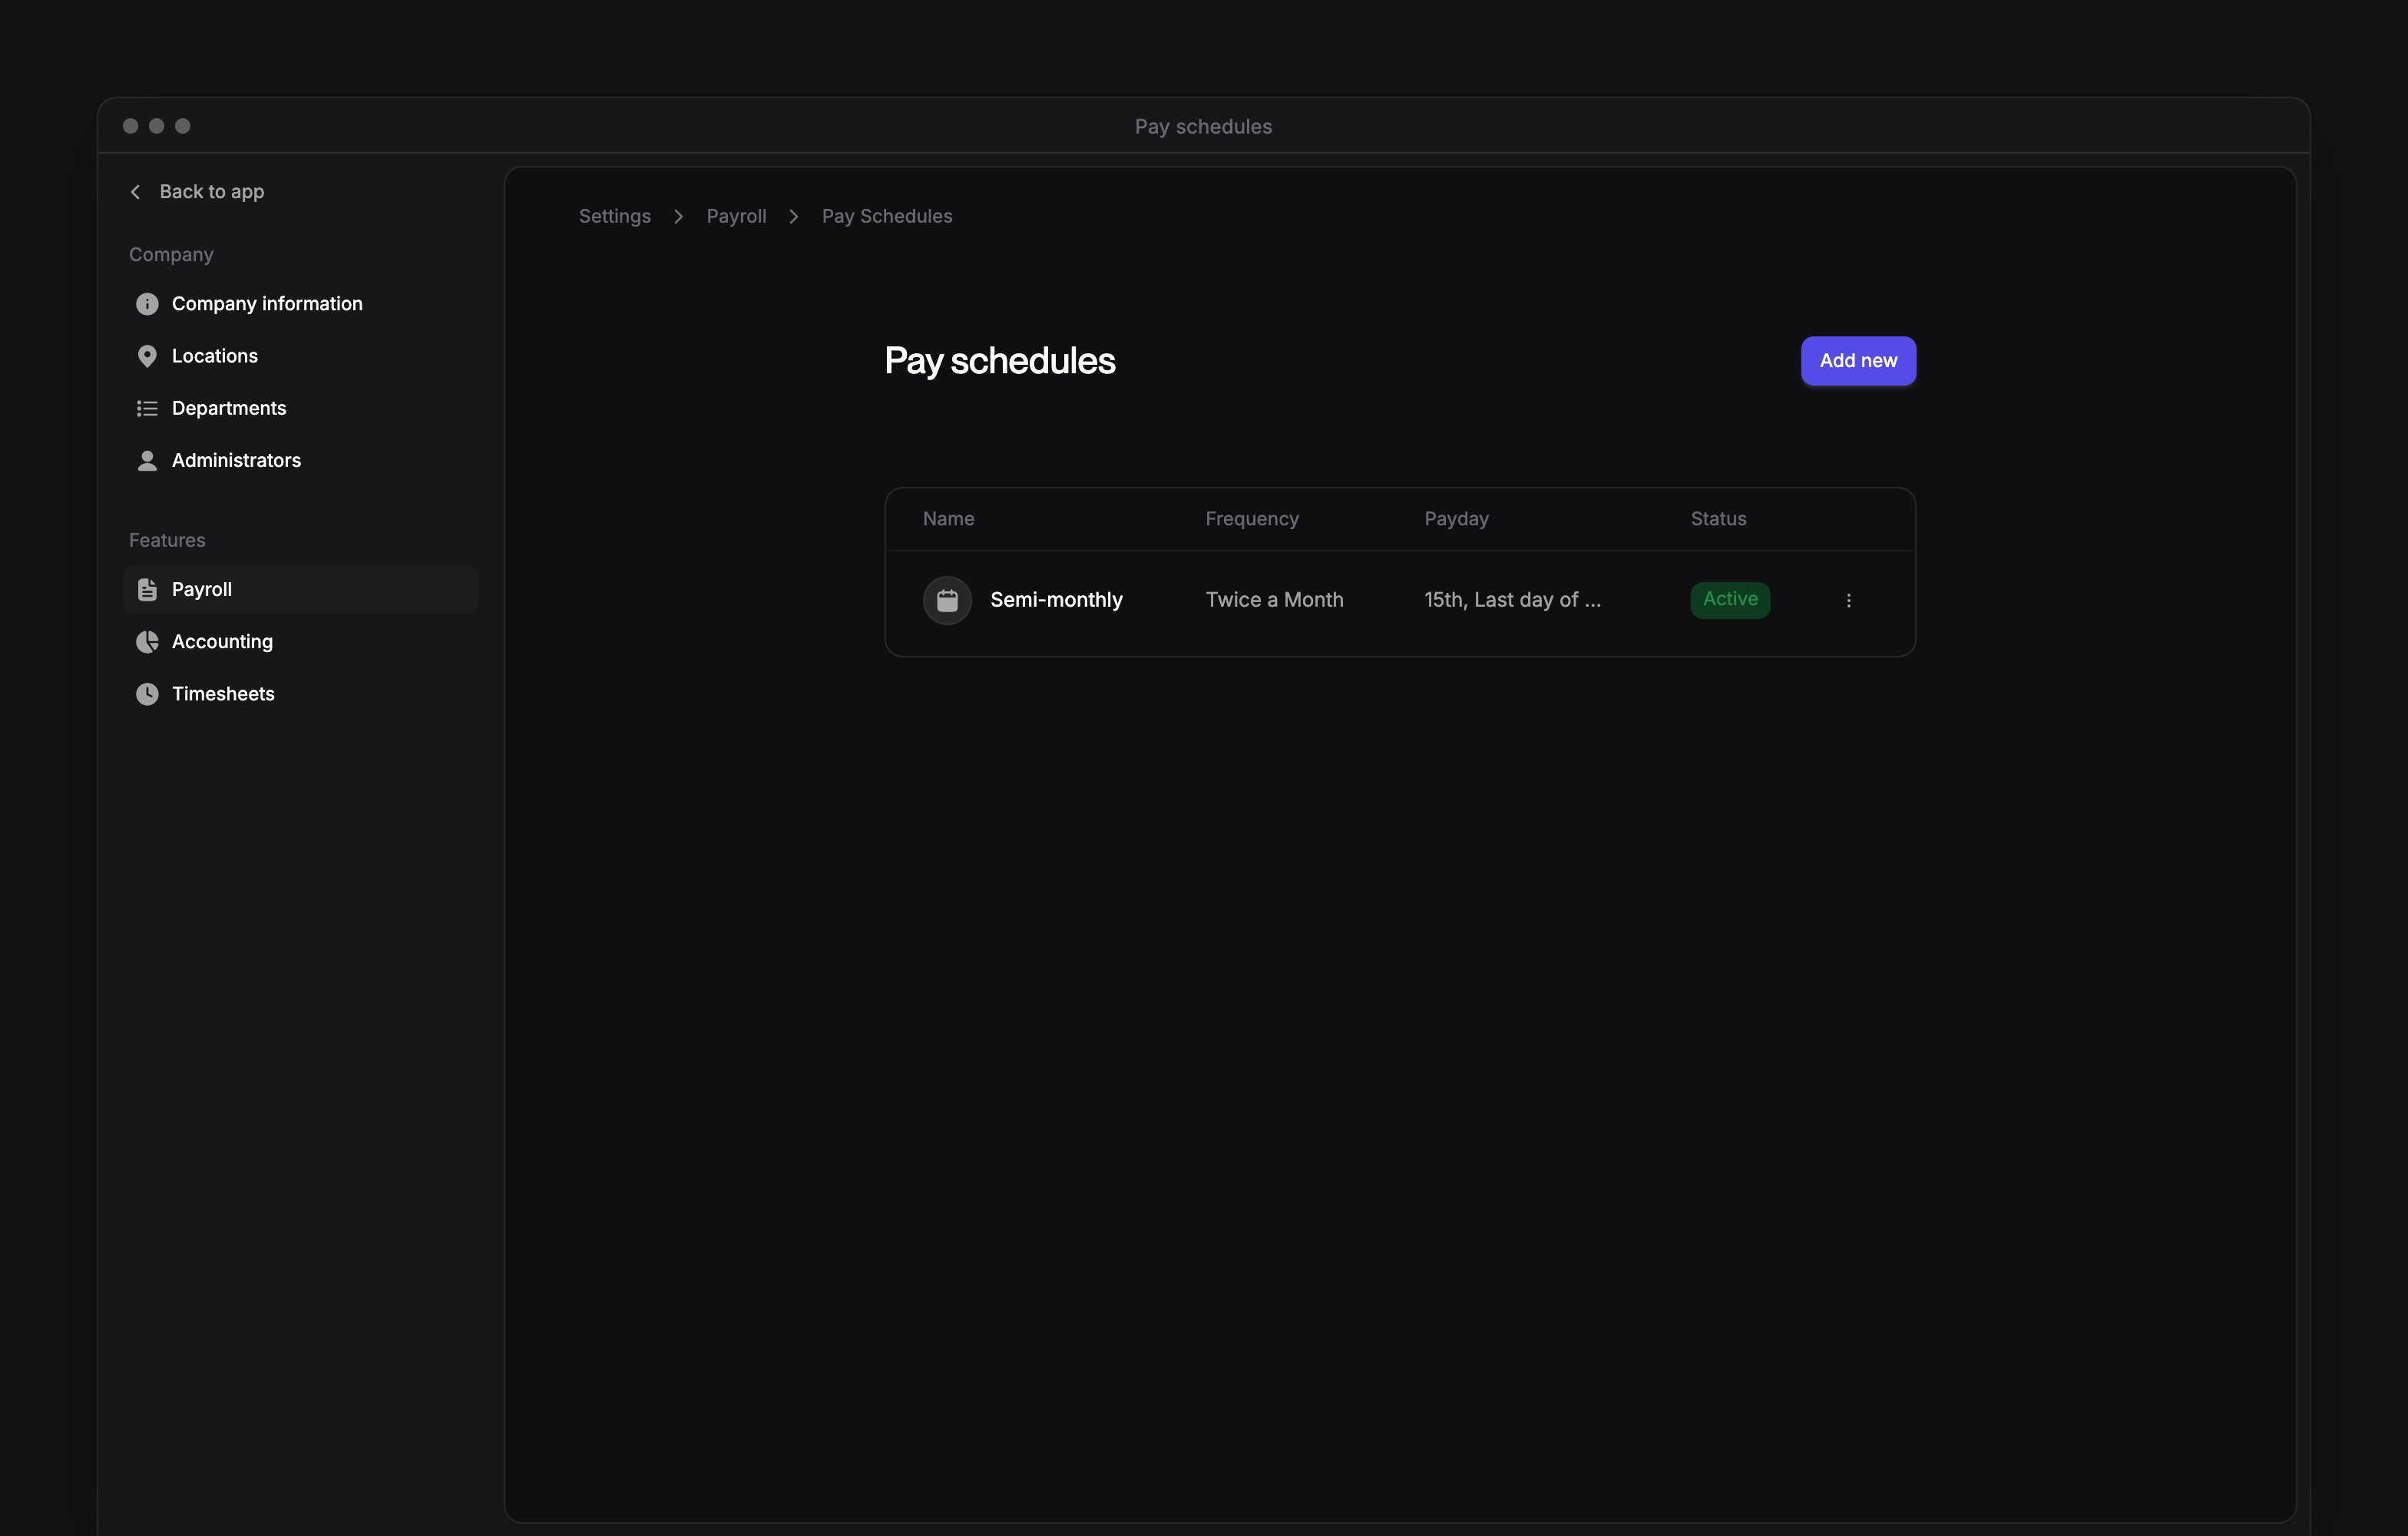
Task: Click the chevron between Settings and Payroll
Action: 679,217
